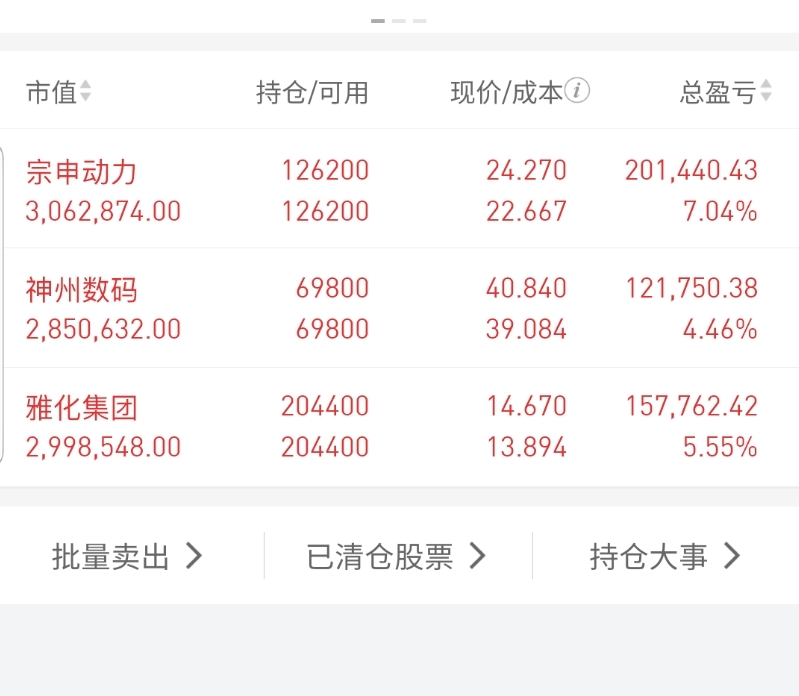Viewport: 799px width, 696px height.
Task: Select the first page indicator dash
Action: (x=378, y=21)
